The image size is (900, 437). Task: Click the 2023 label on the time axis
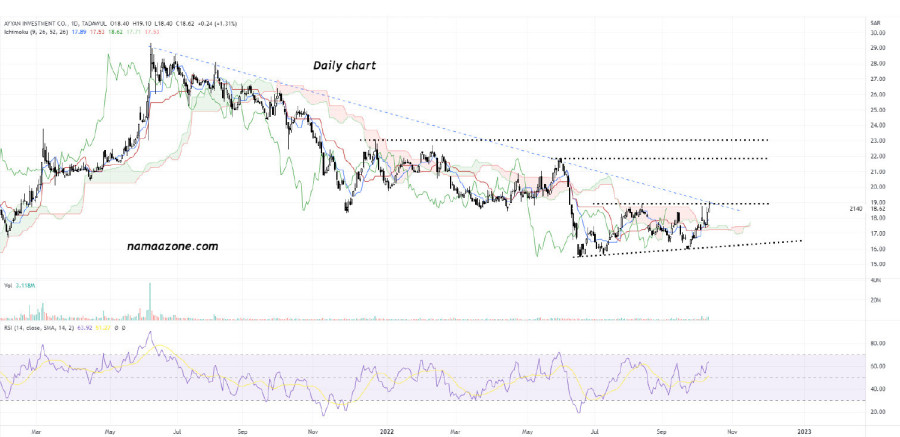(803, 429)
